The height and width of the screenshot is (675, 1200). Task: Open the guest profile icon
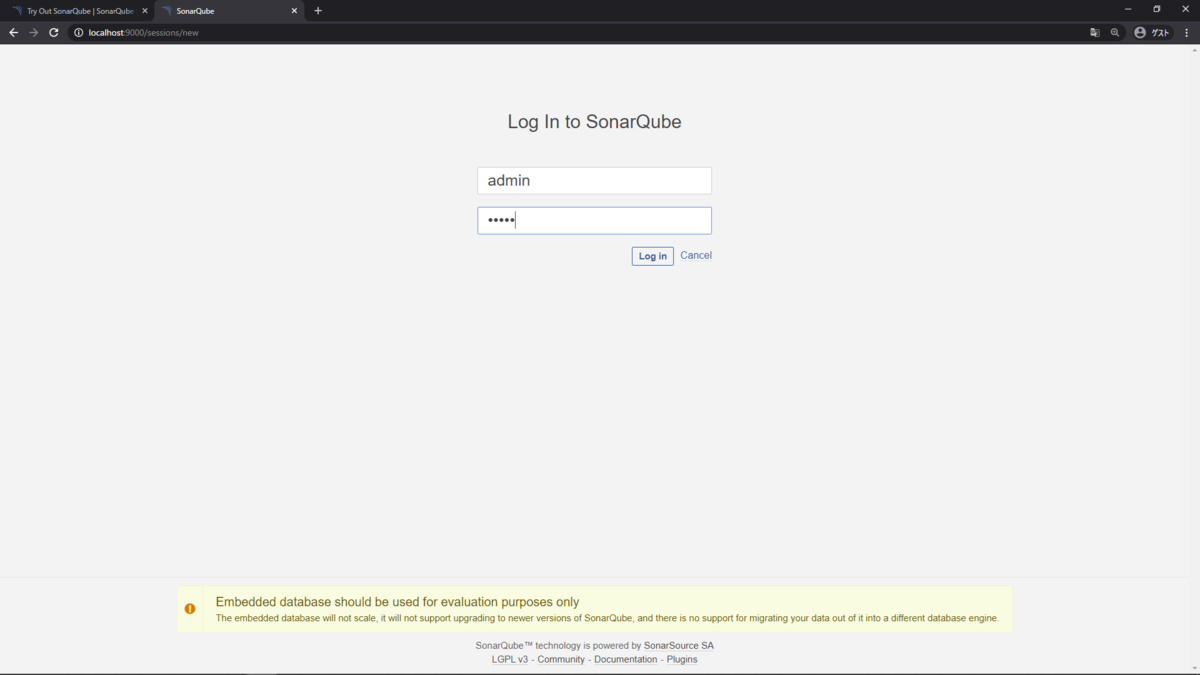tap(1152, 32)
